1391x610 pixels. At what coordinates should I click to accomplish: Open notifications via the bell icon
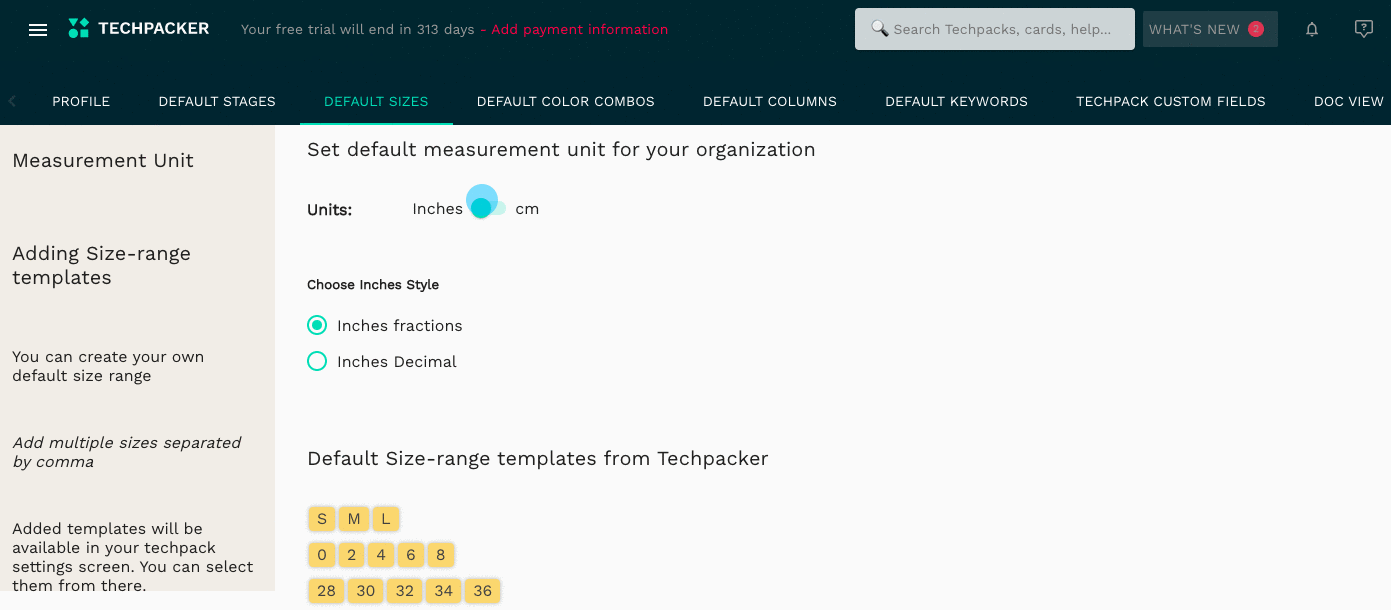1311,29
